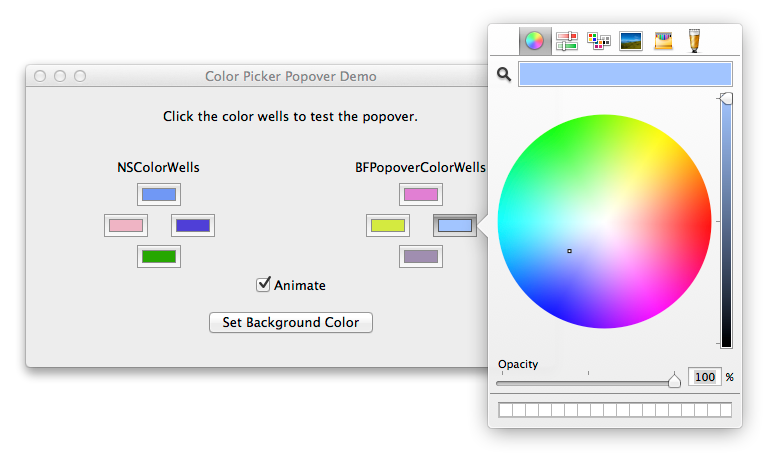Click the active light blue BFPopoverColorWell
Screen dimensions: 767x456
pos(455,226)
